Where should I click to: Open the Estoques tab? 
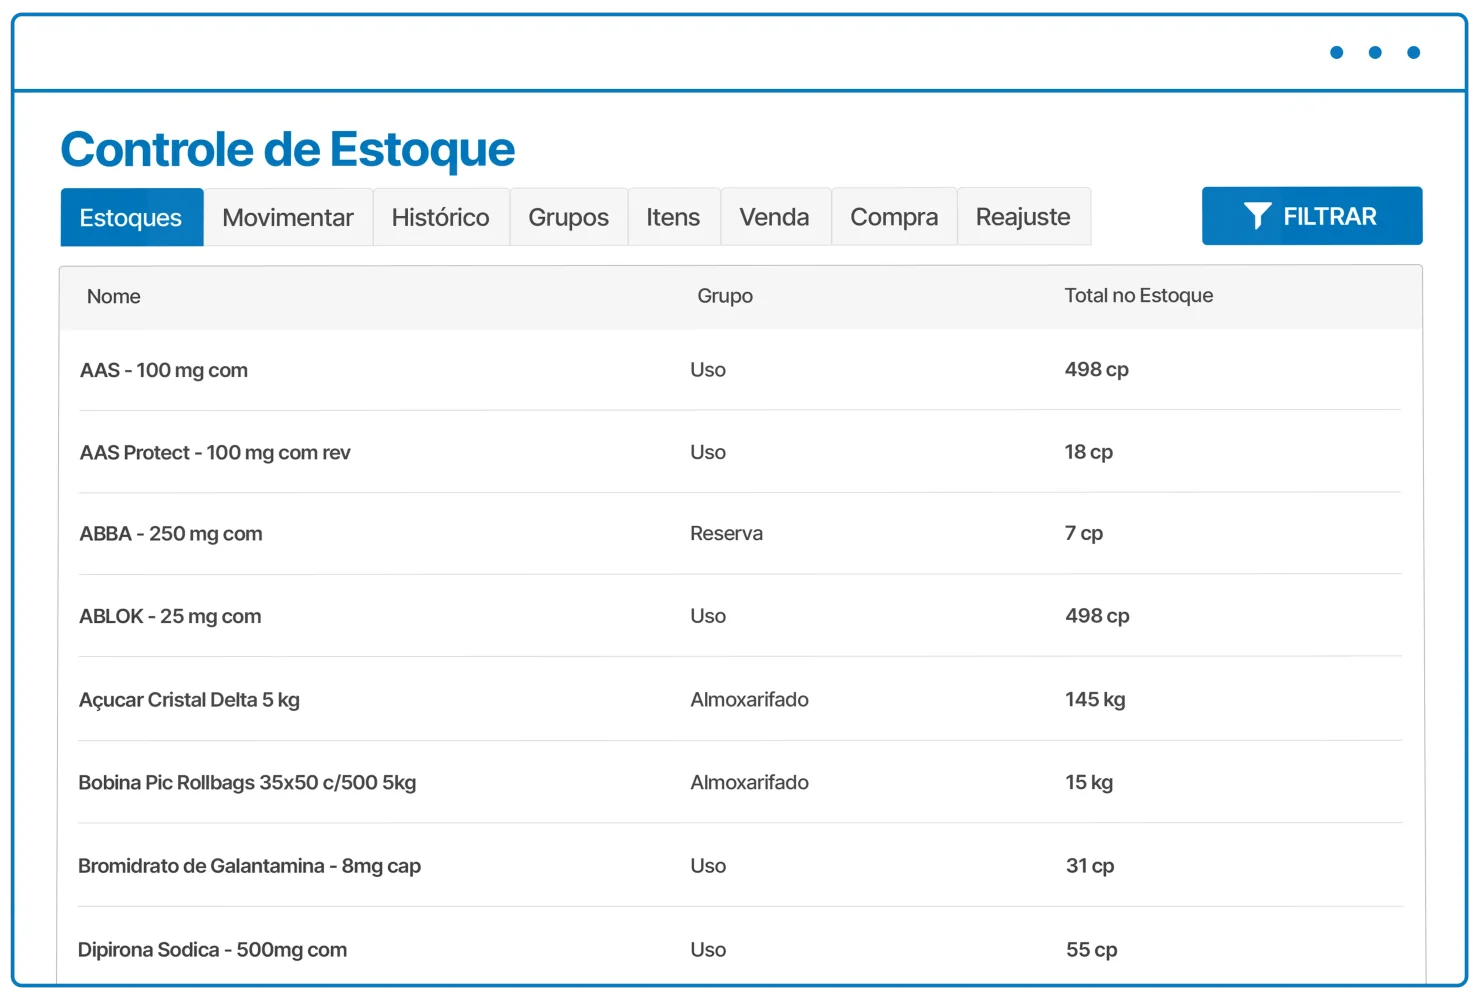[132, 217]
